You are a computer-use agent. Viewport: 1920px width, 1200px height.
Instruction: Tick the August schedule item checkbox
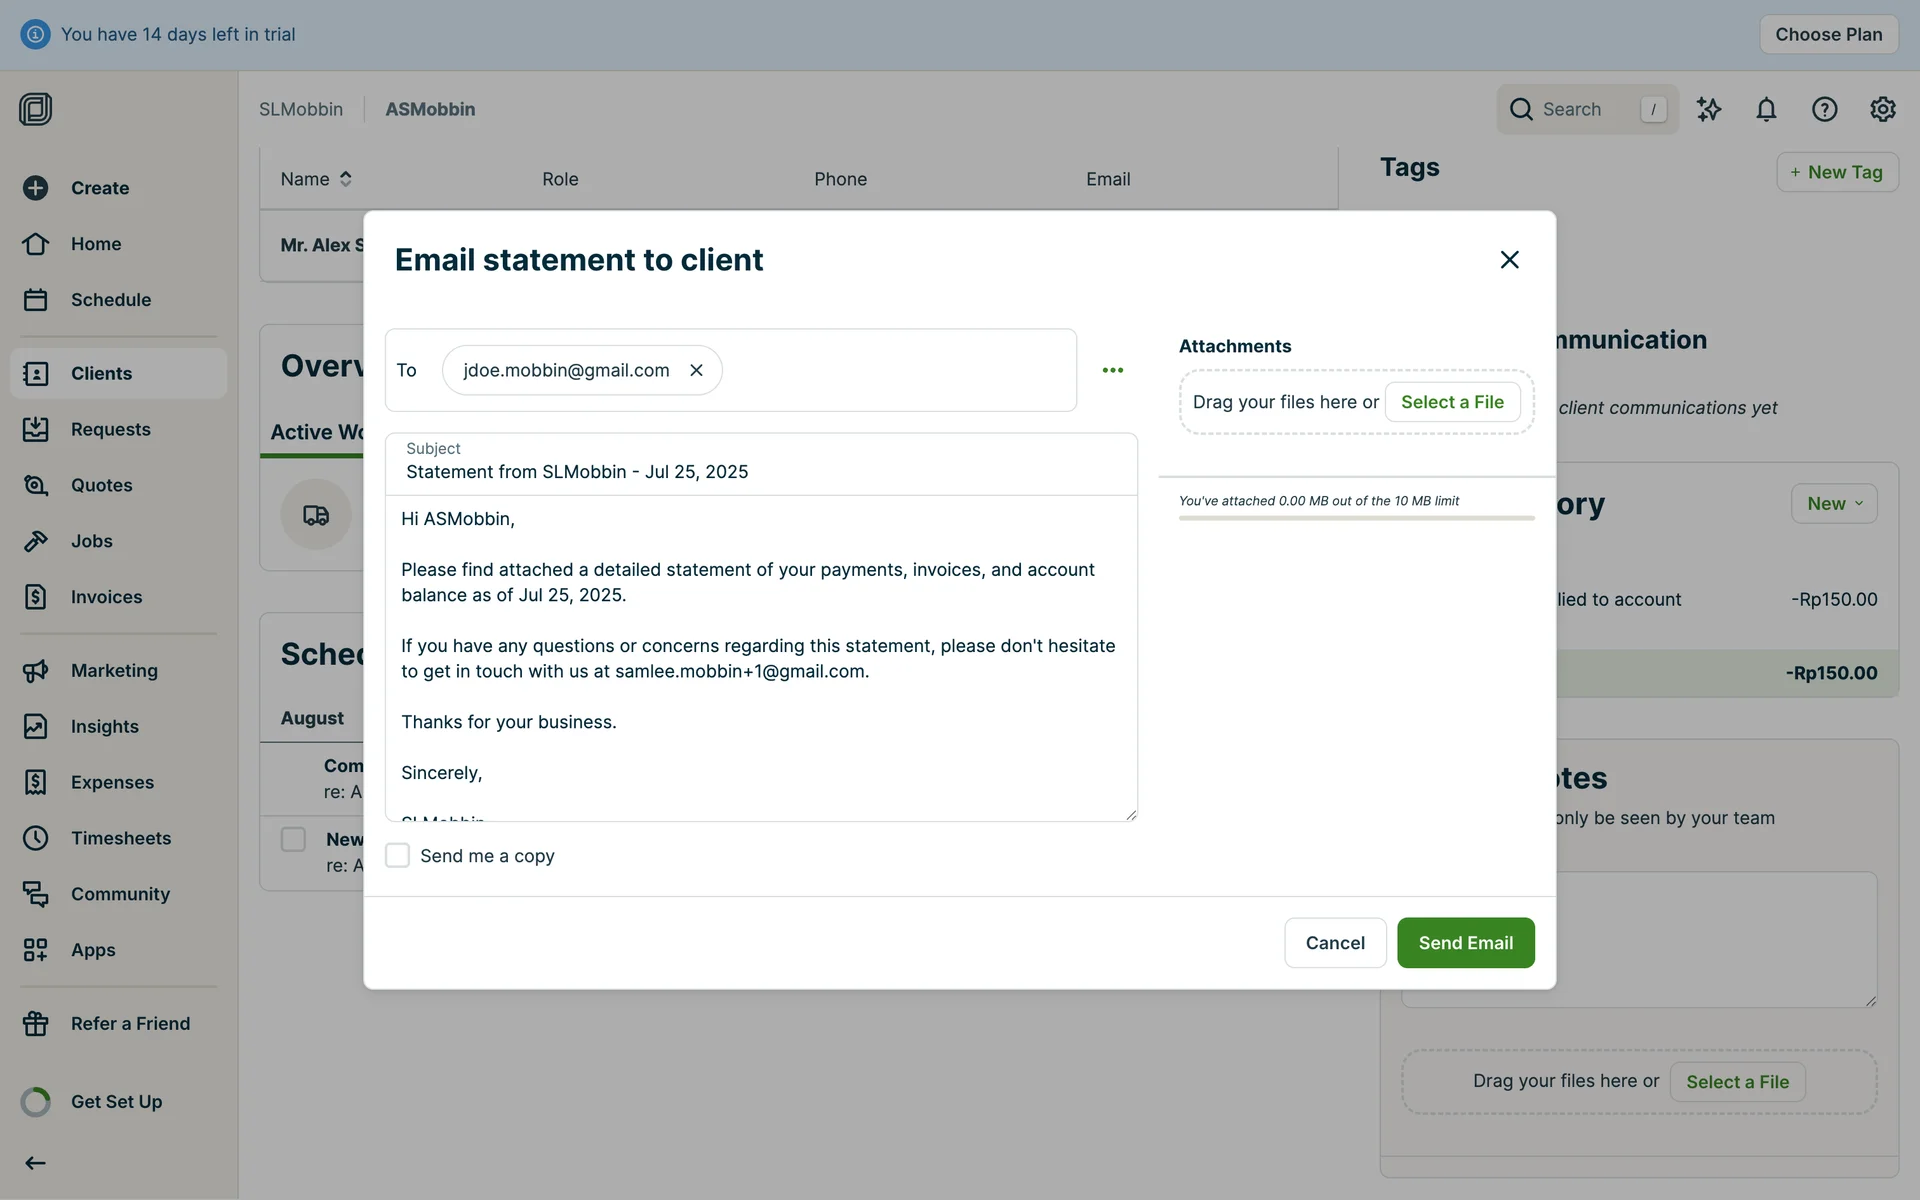[x=293, y=839]
